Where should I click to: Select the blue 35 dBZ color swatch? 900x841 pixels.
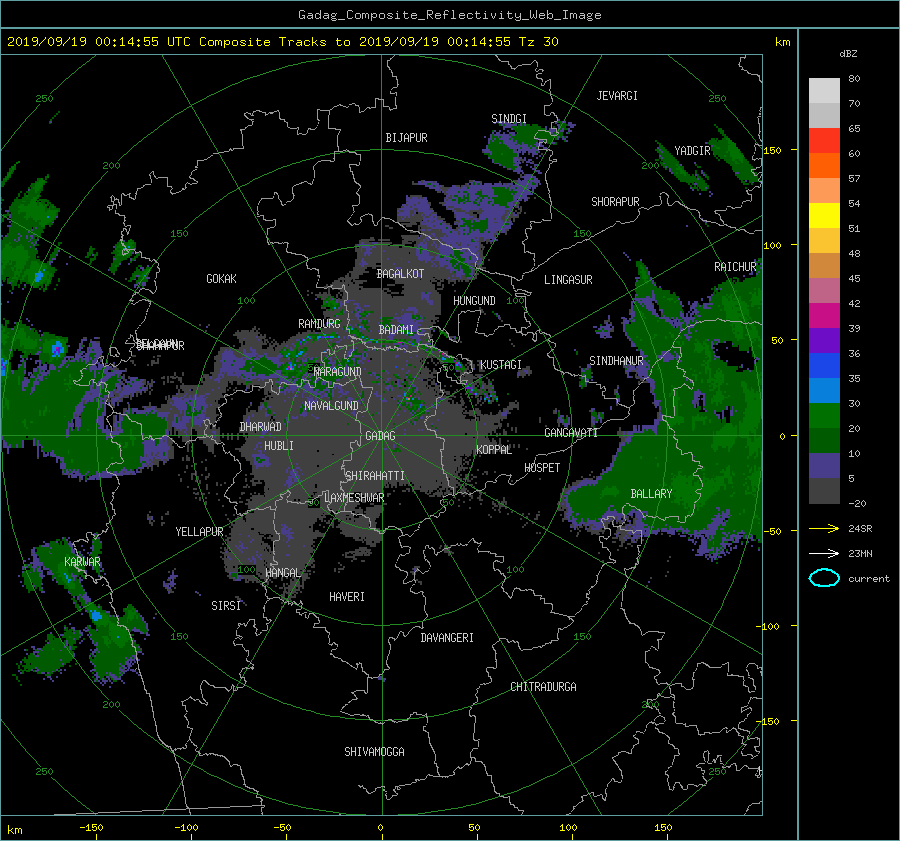coord(824,366)
